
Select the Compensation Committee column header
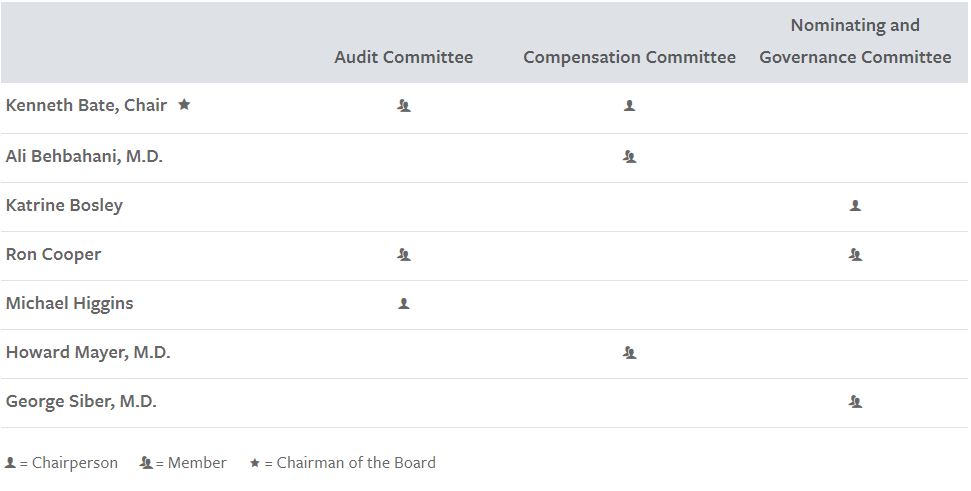pos(629,57)
